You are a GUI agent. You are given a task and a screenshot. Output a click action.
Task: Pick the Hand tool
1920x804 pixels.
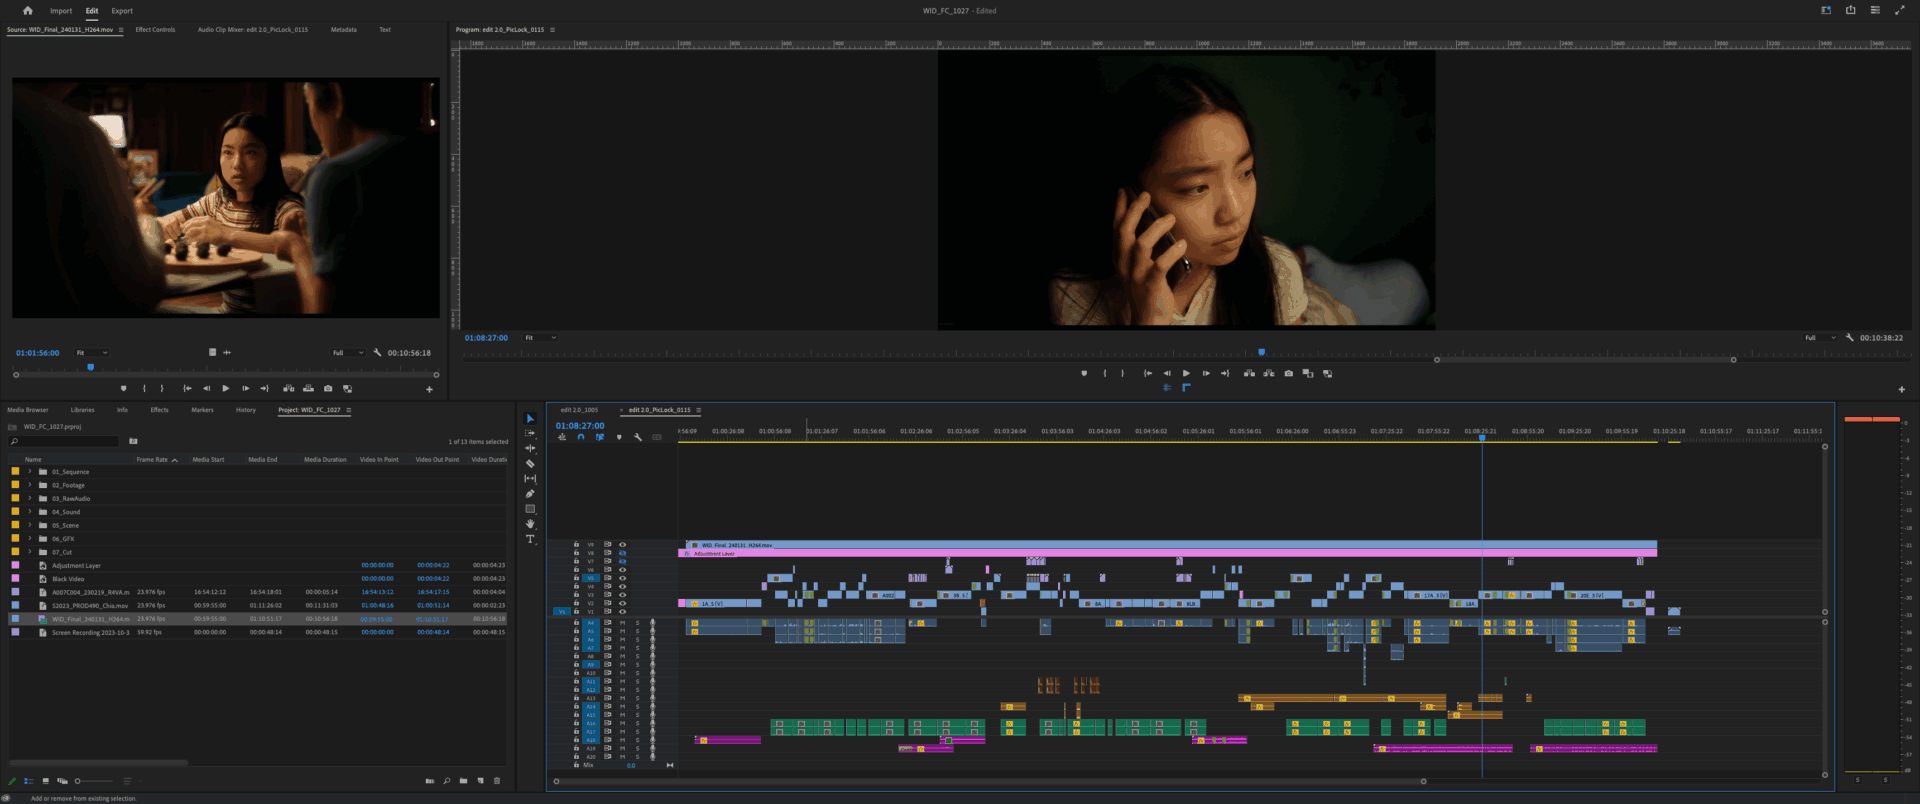(530, 524)
